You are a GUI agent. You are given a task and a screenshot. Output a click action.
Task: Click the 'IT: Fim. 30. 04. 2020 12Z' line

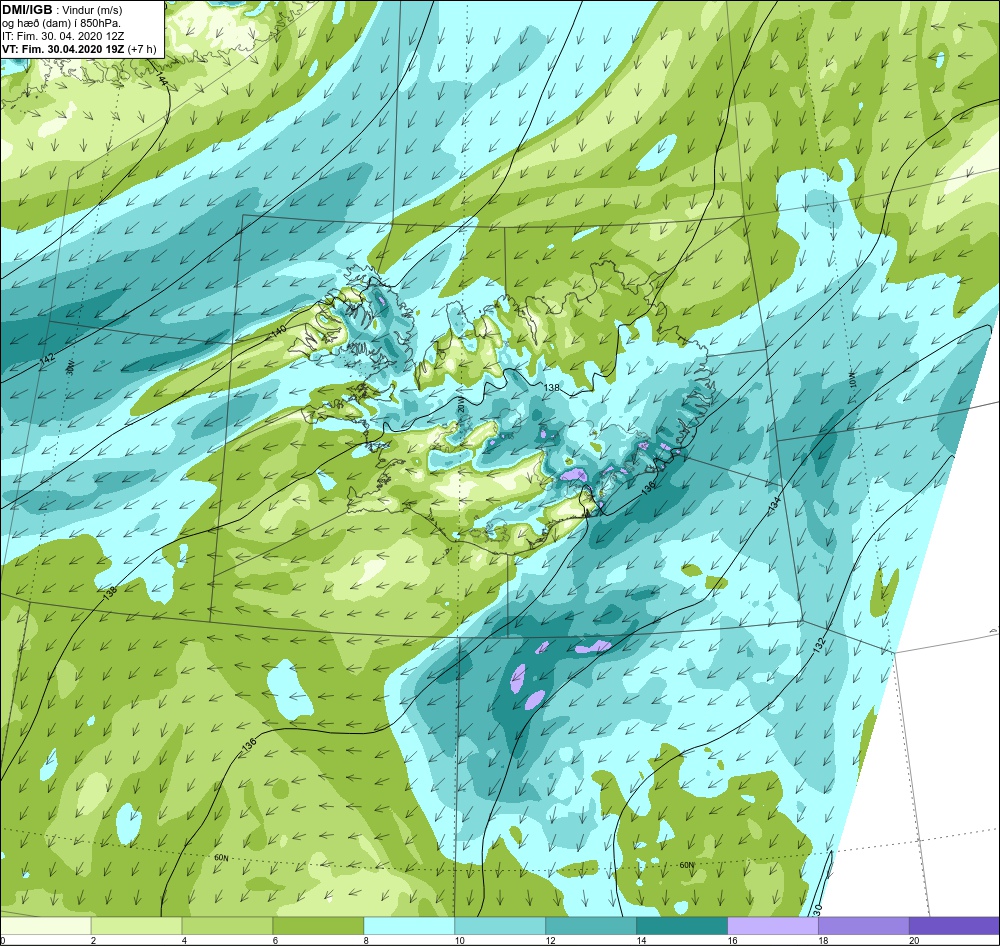[x=64, y=36]
